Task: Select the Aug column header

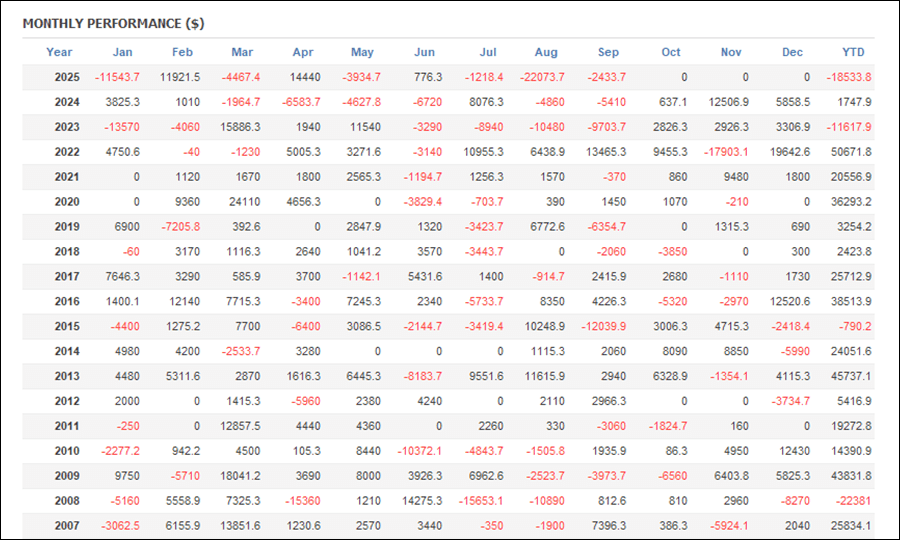Action: coord(546,52)
